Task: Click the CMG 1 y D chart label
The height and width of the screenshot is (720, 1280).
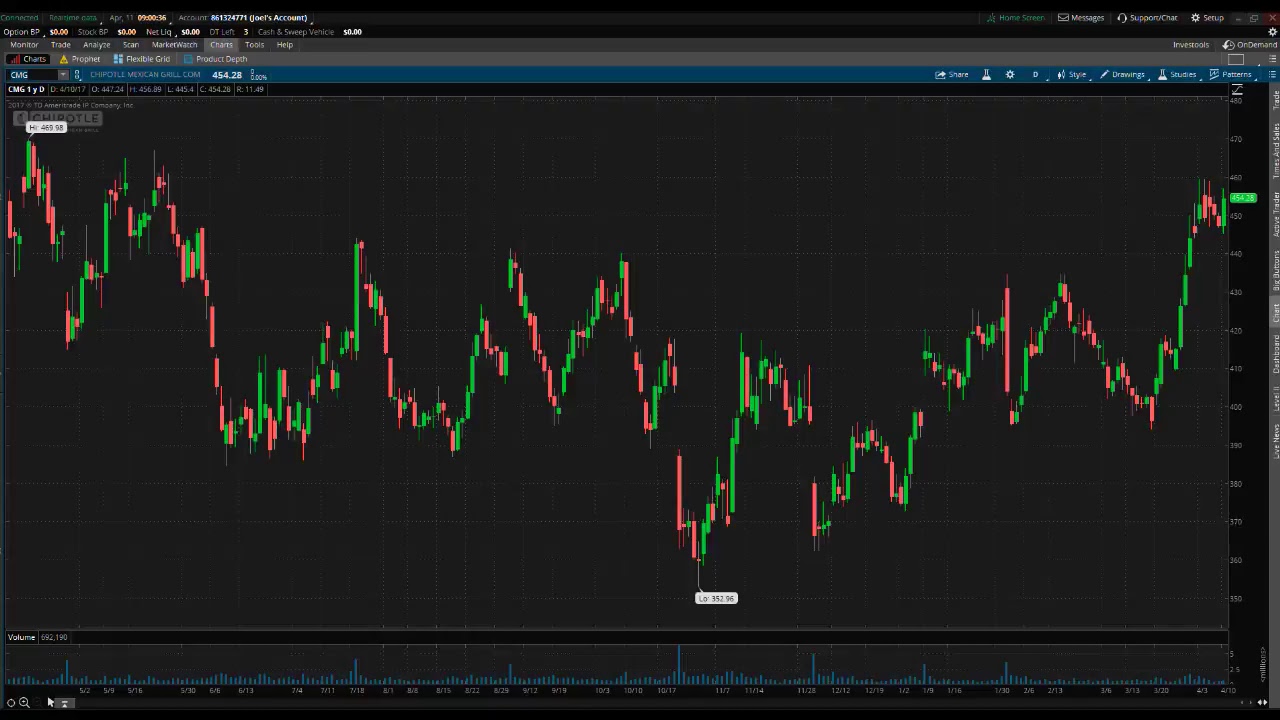Action: coord(26,90)
